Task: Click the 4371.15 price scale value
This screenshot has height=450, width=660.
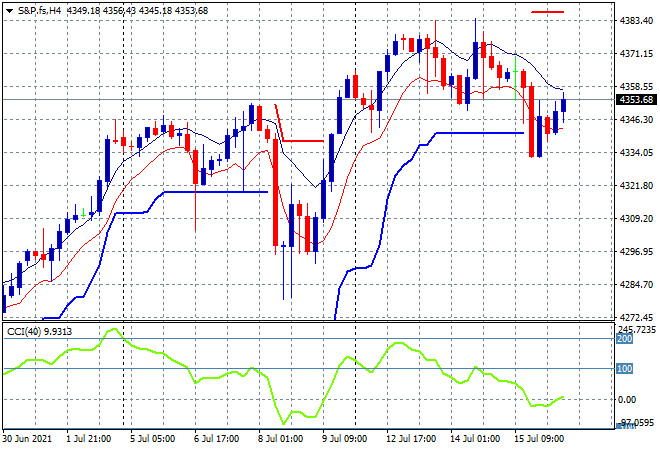Action: [636, 53]
